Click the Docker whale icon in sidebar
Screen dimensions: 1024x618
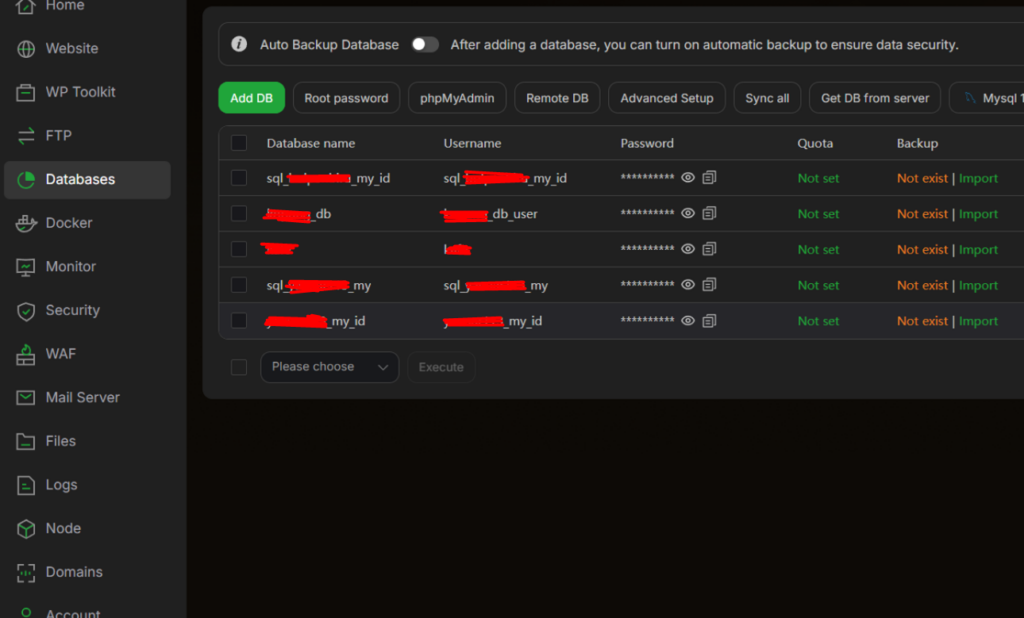[25, 223]
